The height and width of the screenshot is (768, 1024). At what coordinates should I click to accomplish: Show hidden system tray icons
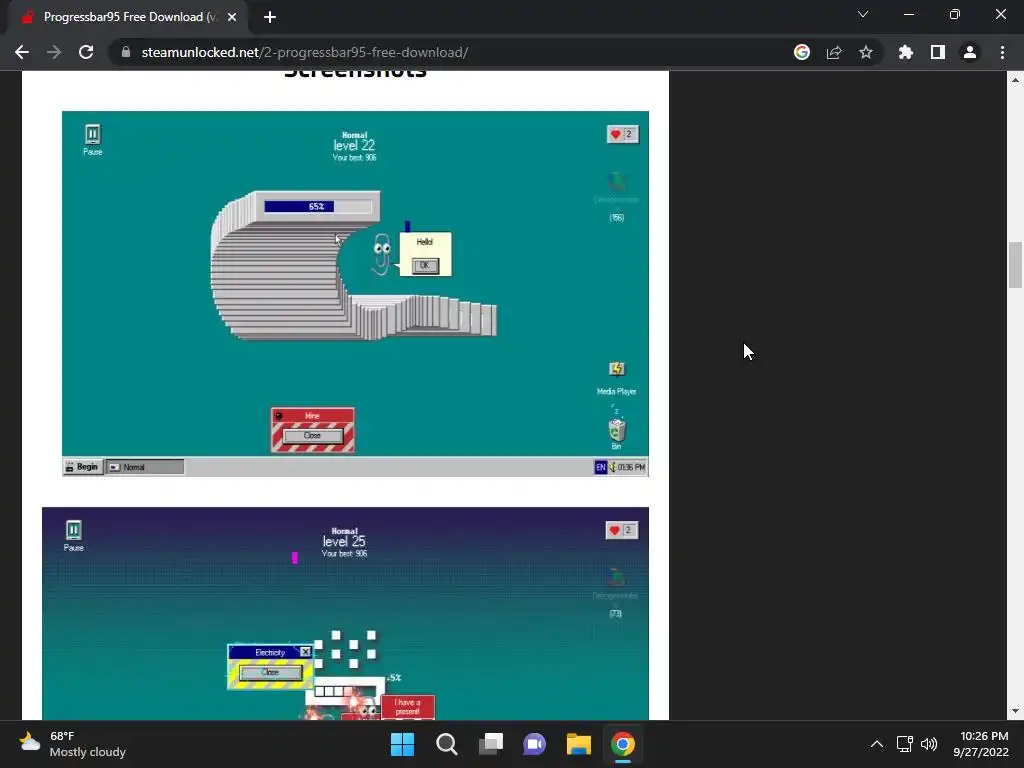[877, 744]
